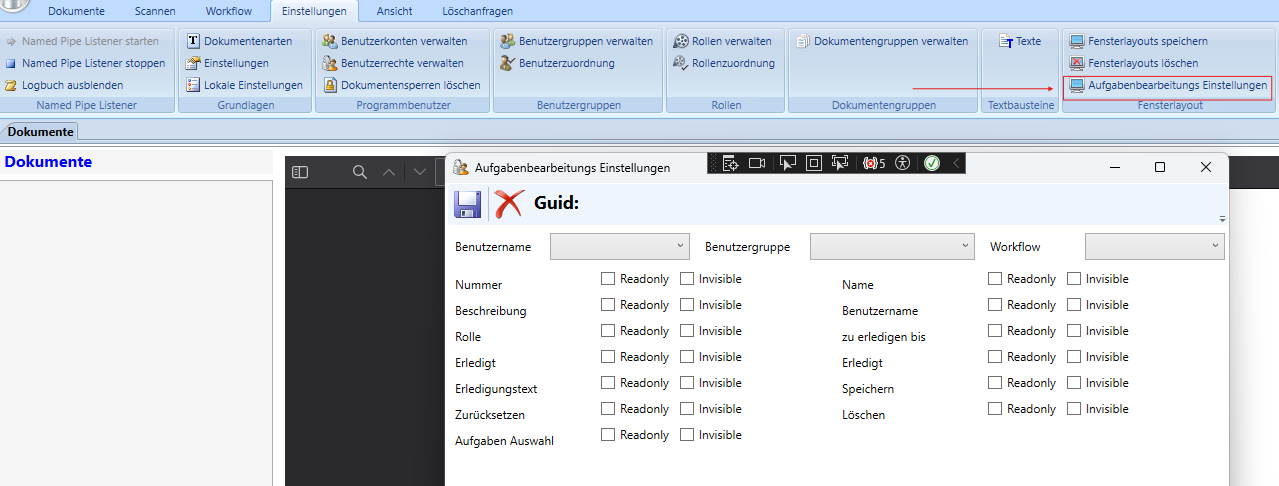Click the magnifier search icon in the document viewer
1279x486 pixels.
pyautogui.click(x=360, y=172)
